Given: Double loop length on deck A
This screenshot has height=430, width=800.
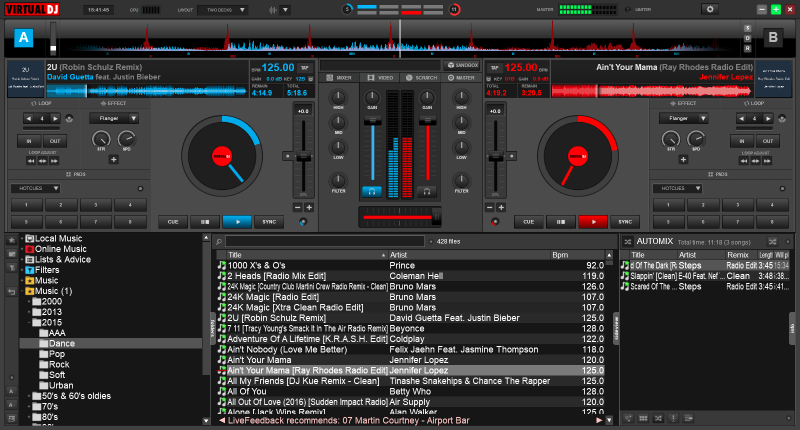Looking at the screenshot, I should point(55,118).
